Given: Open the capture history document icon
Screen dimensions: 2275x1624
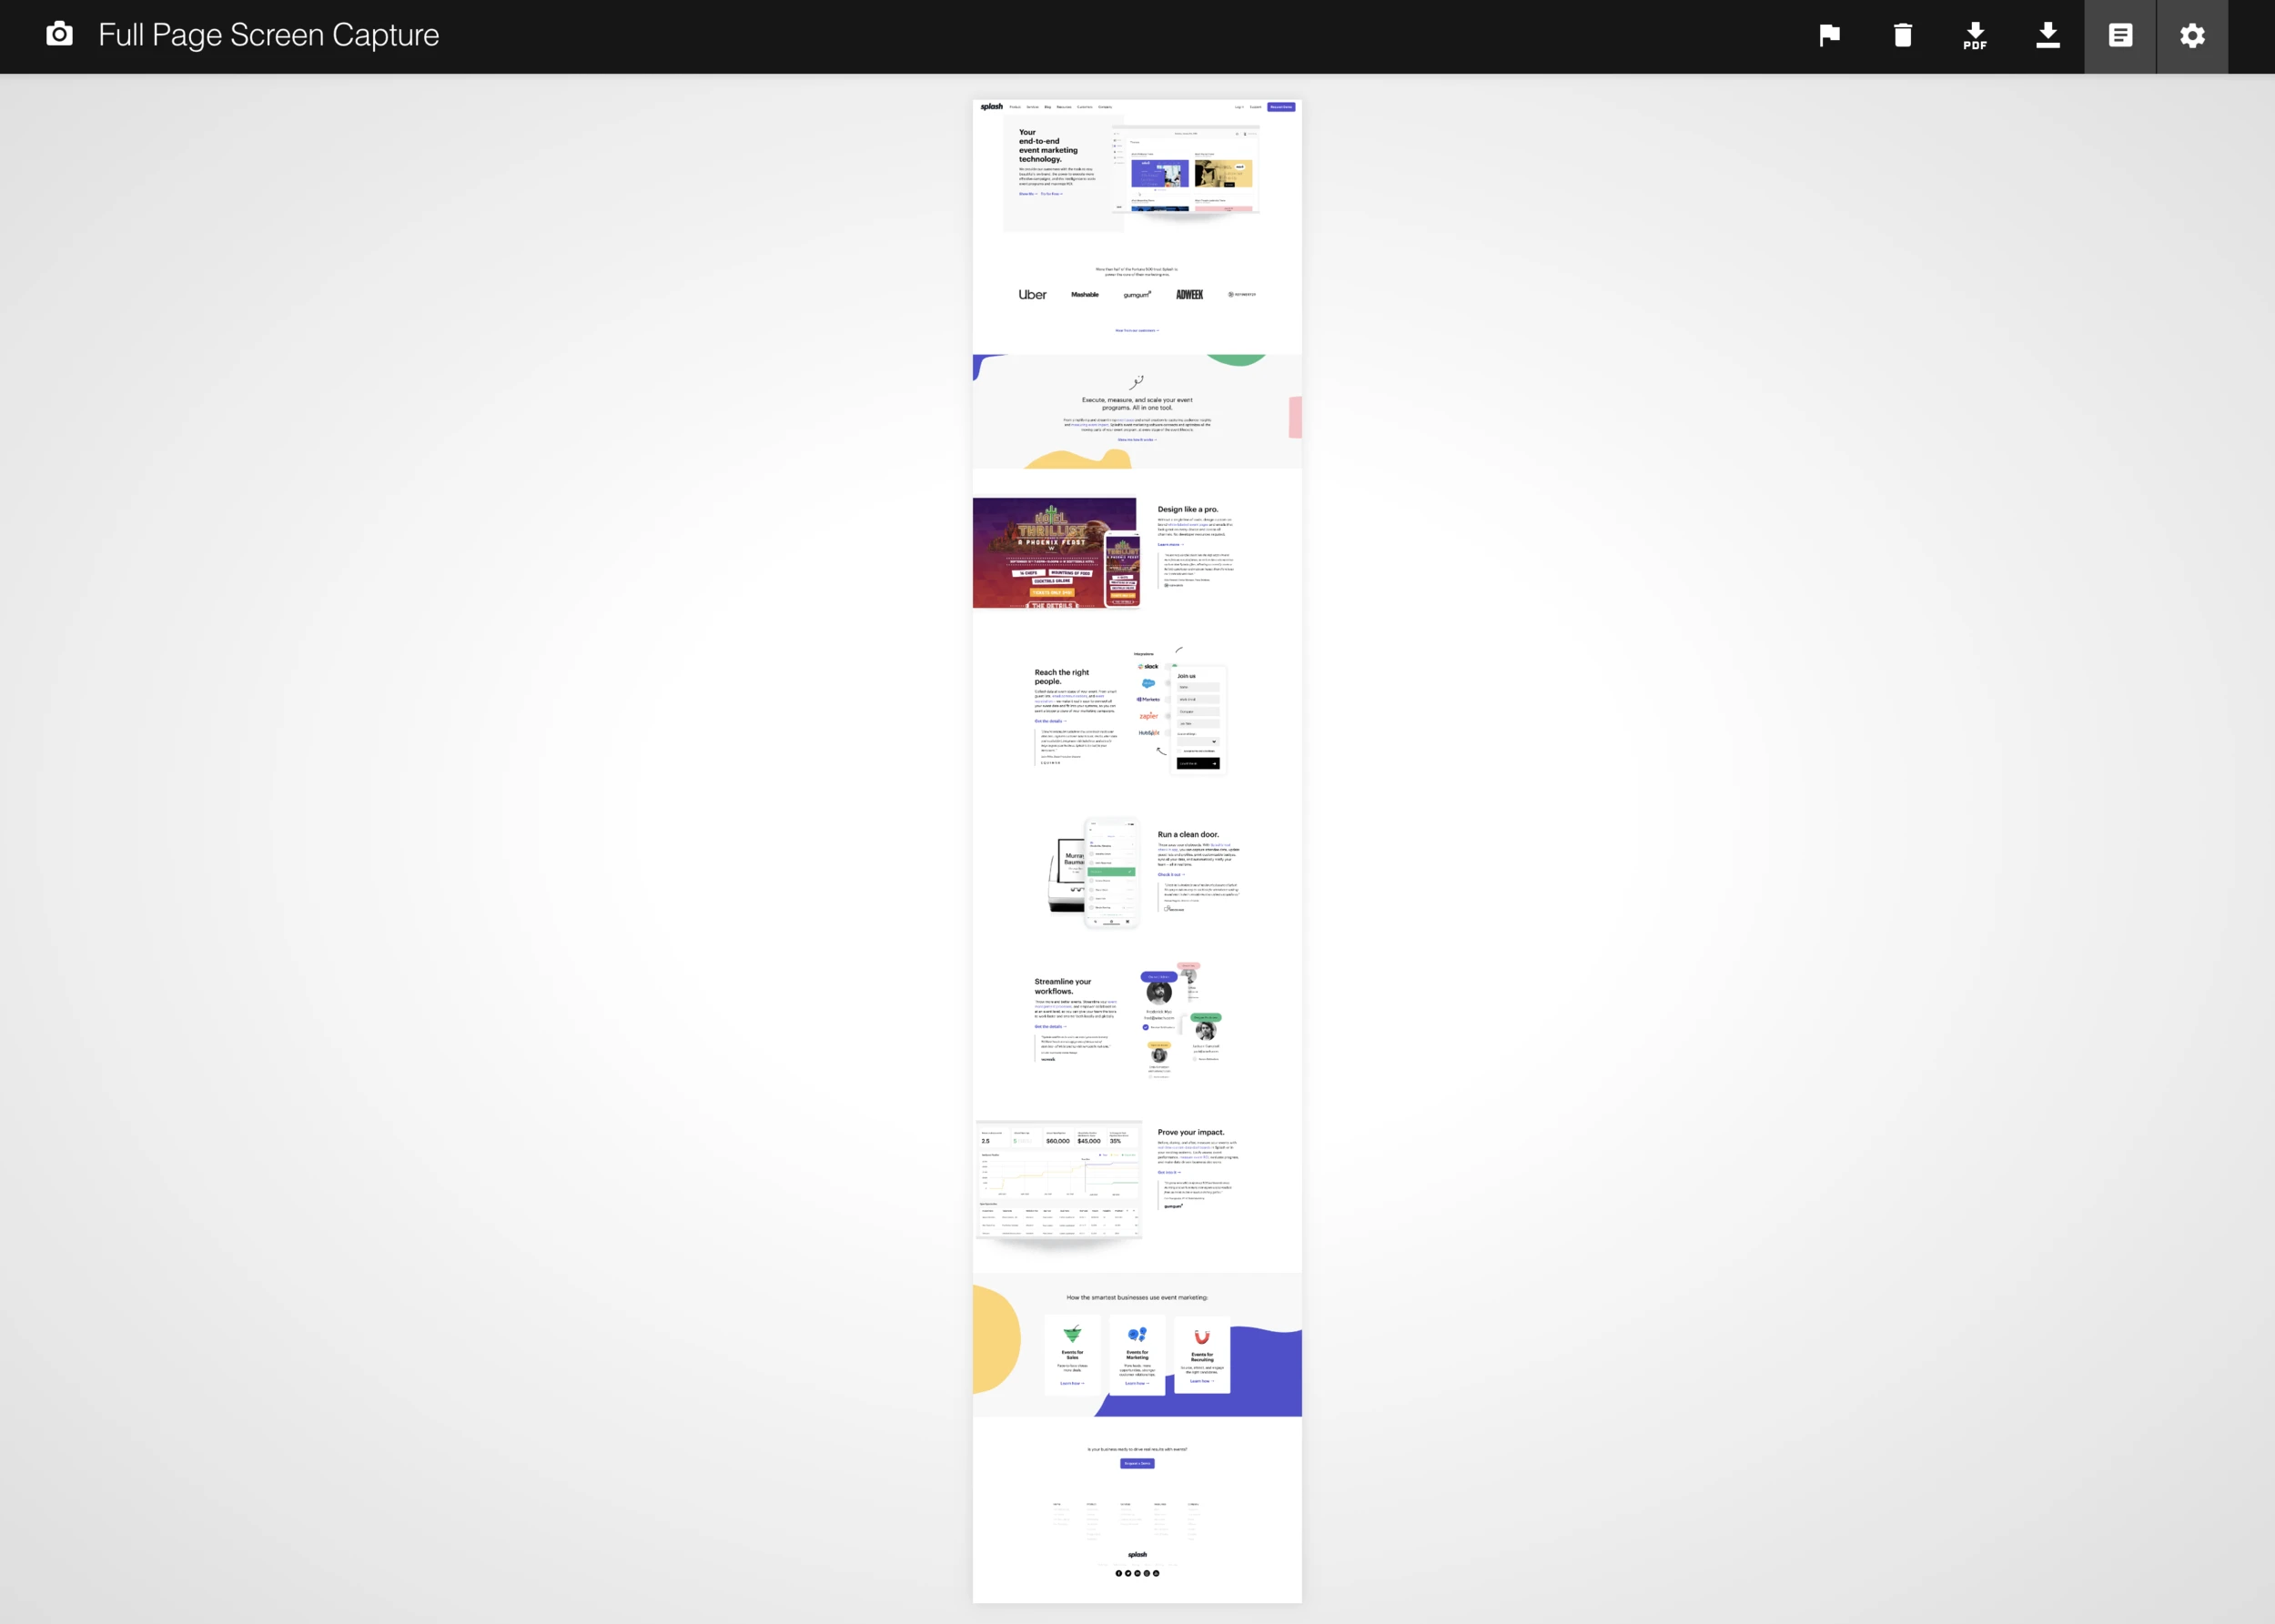Looking at the screenshot, I should coord(2120,36).
